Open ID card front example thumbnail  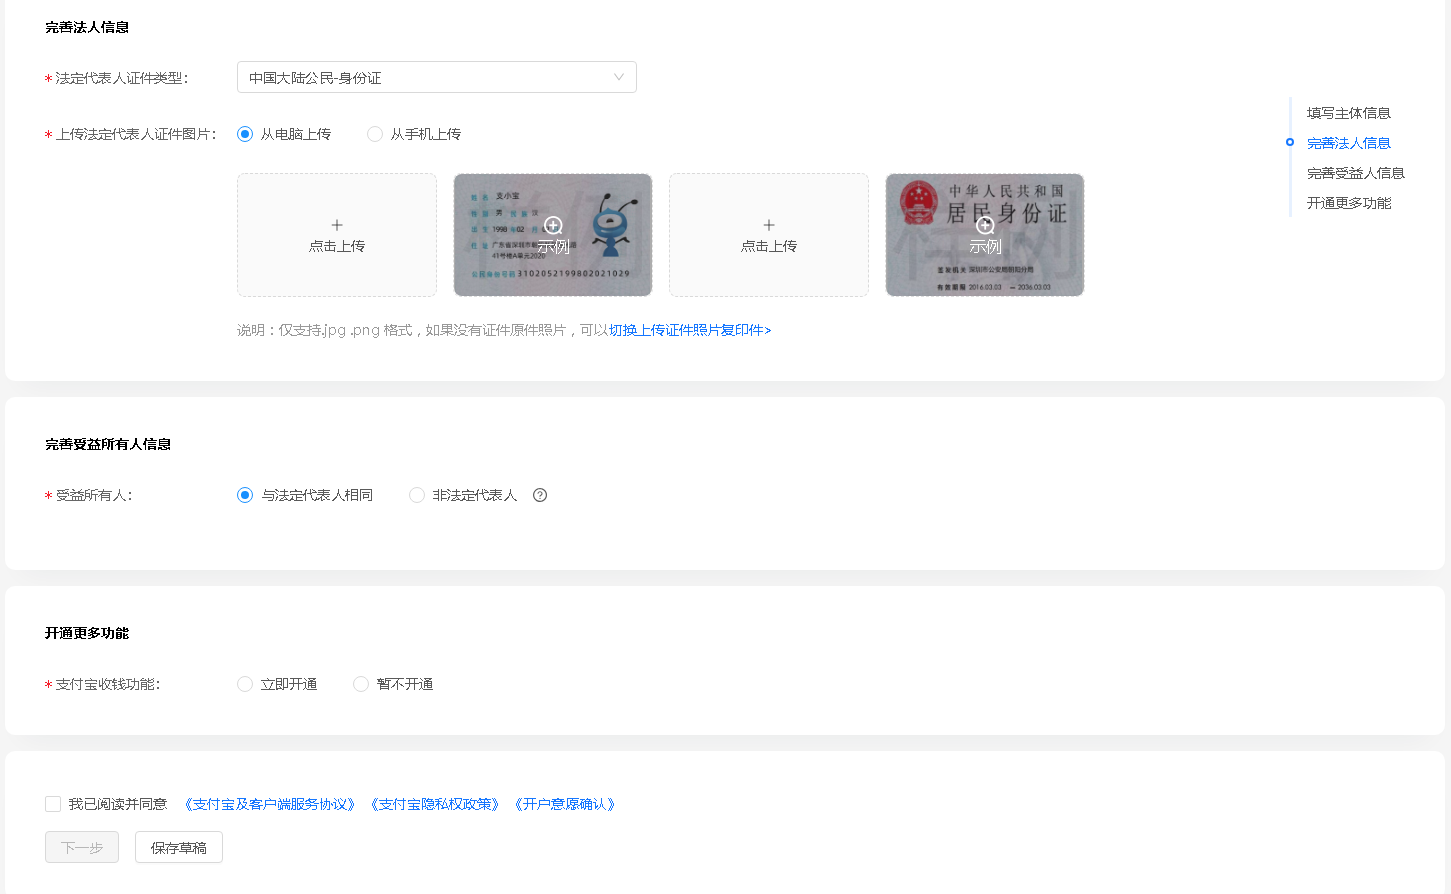553,235
